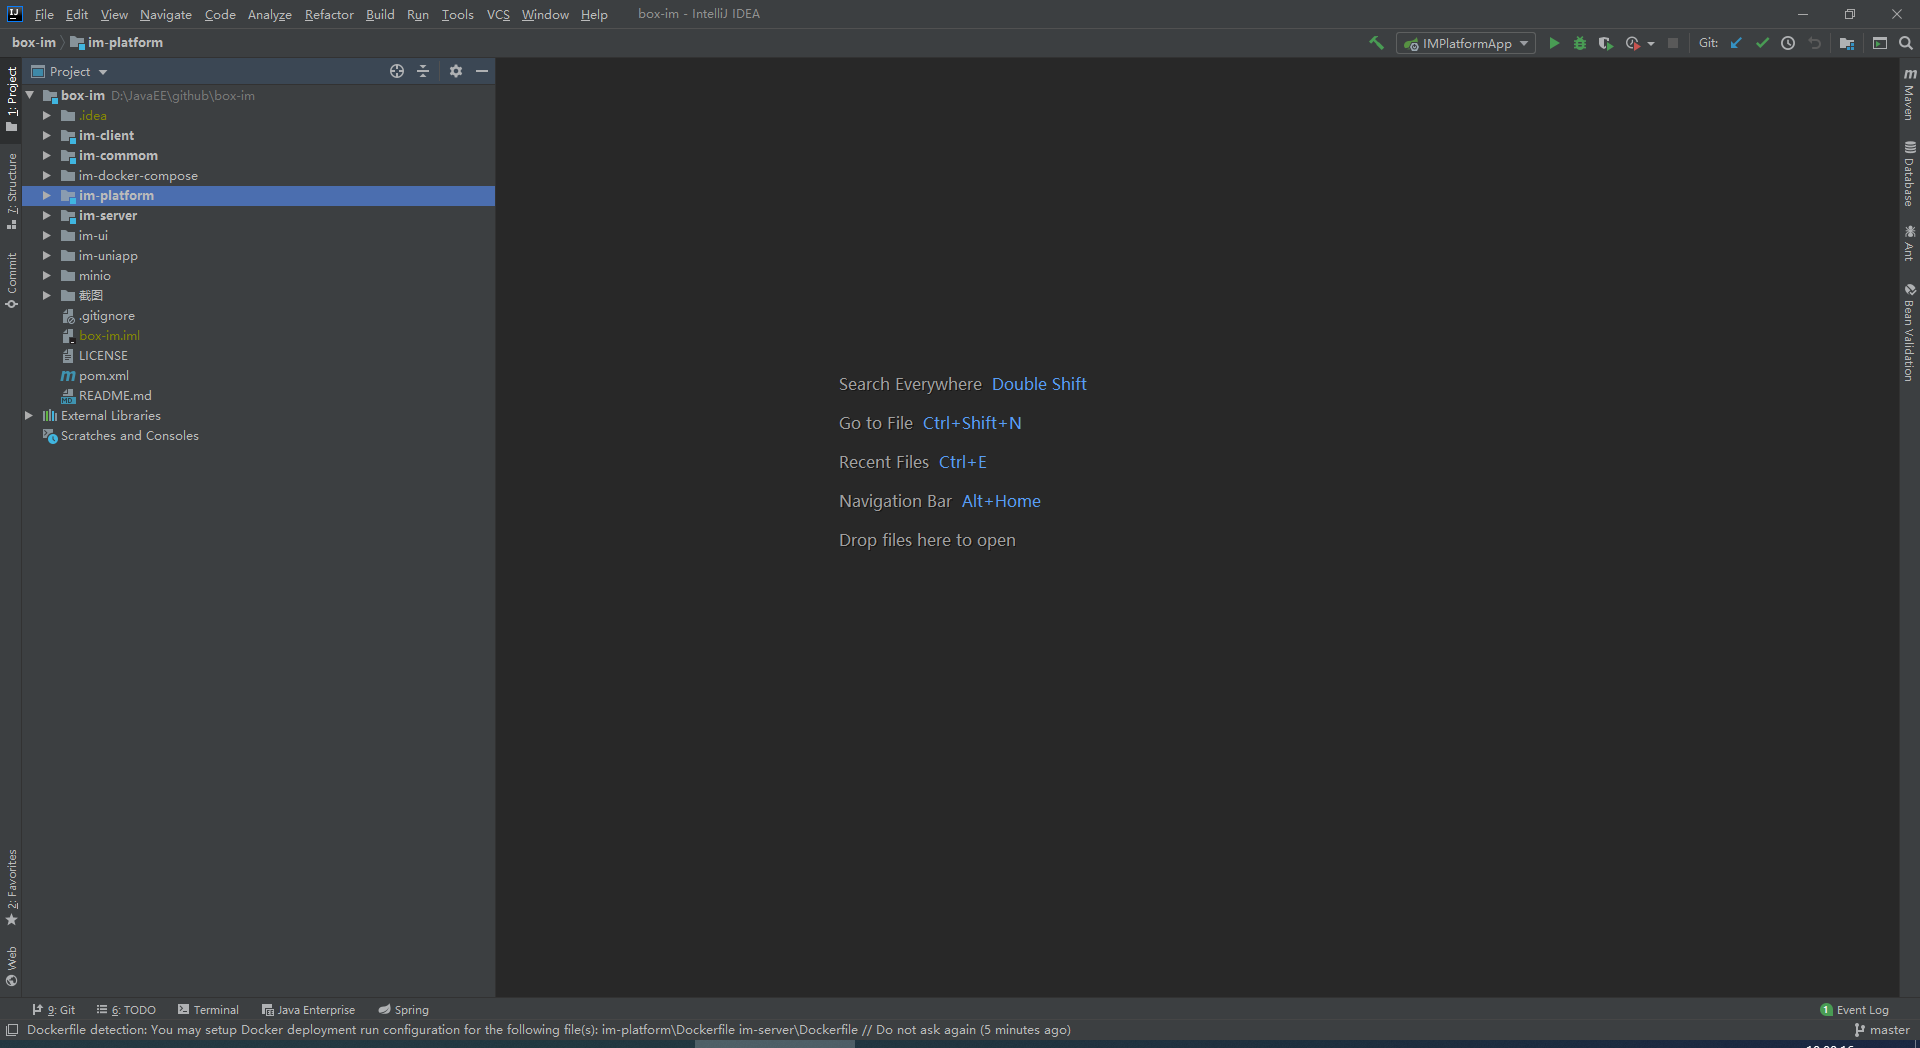Open the profiler options dropdown arrow
1920x1048 pixels.
1651,43
